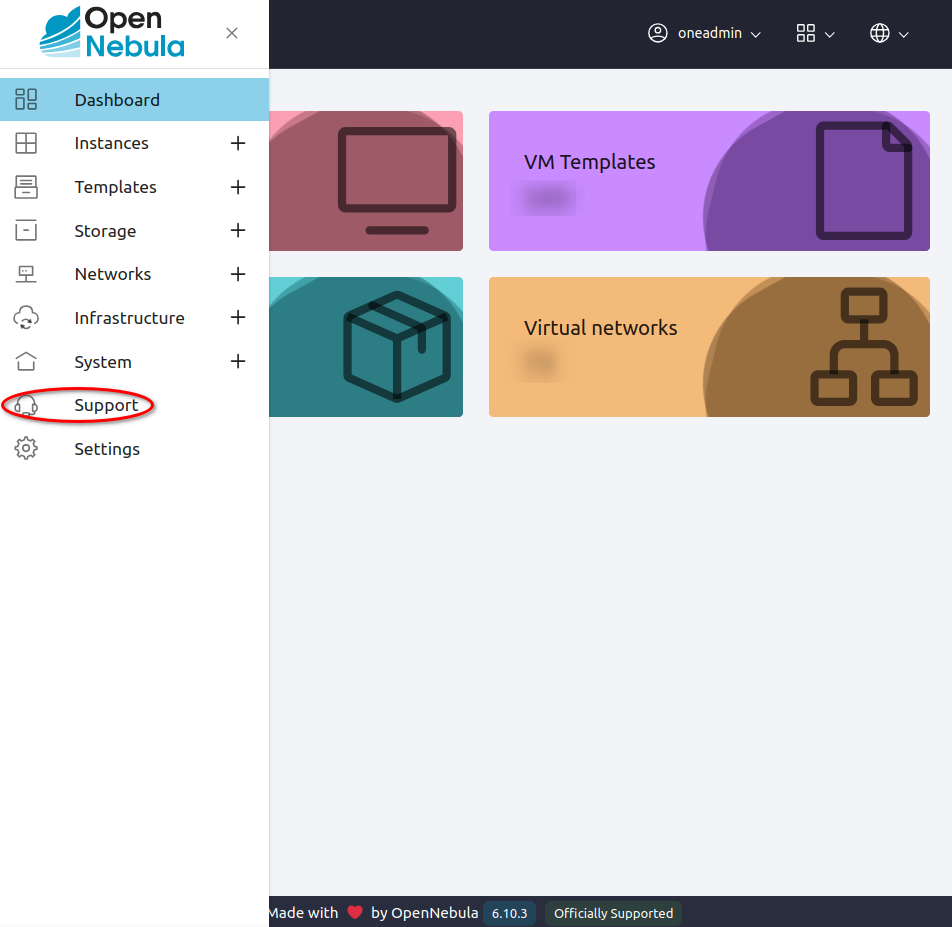Click the heart icon in footer
Image resolution: width=952 pixels, height=927 pixels.
pos(355,912)
